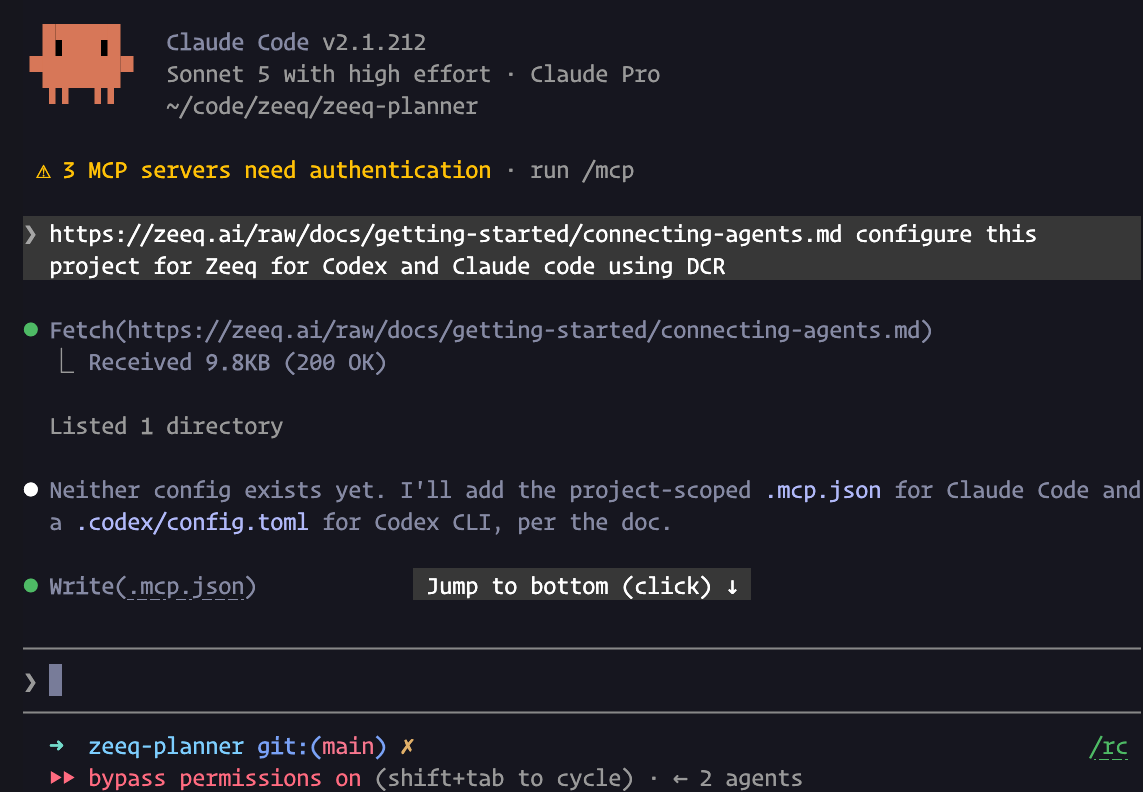Click the green dot beside the Fetch call

click(x=31, y=330)
